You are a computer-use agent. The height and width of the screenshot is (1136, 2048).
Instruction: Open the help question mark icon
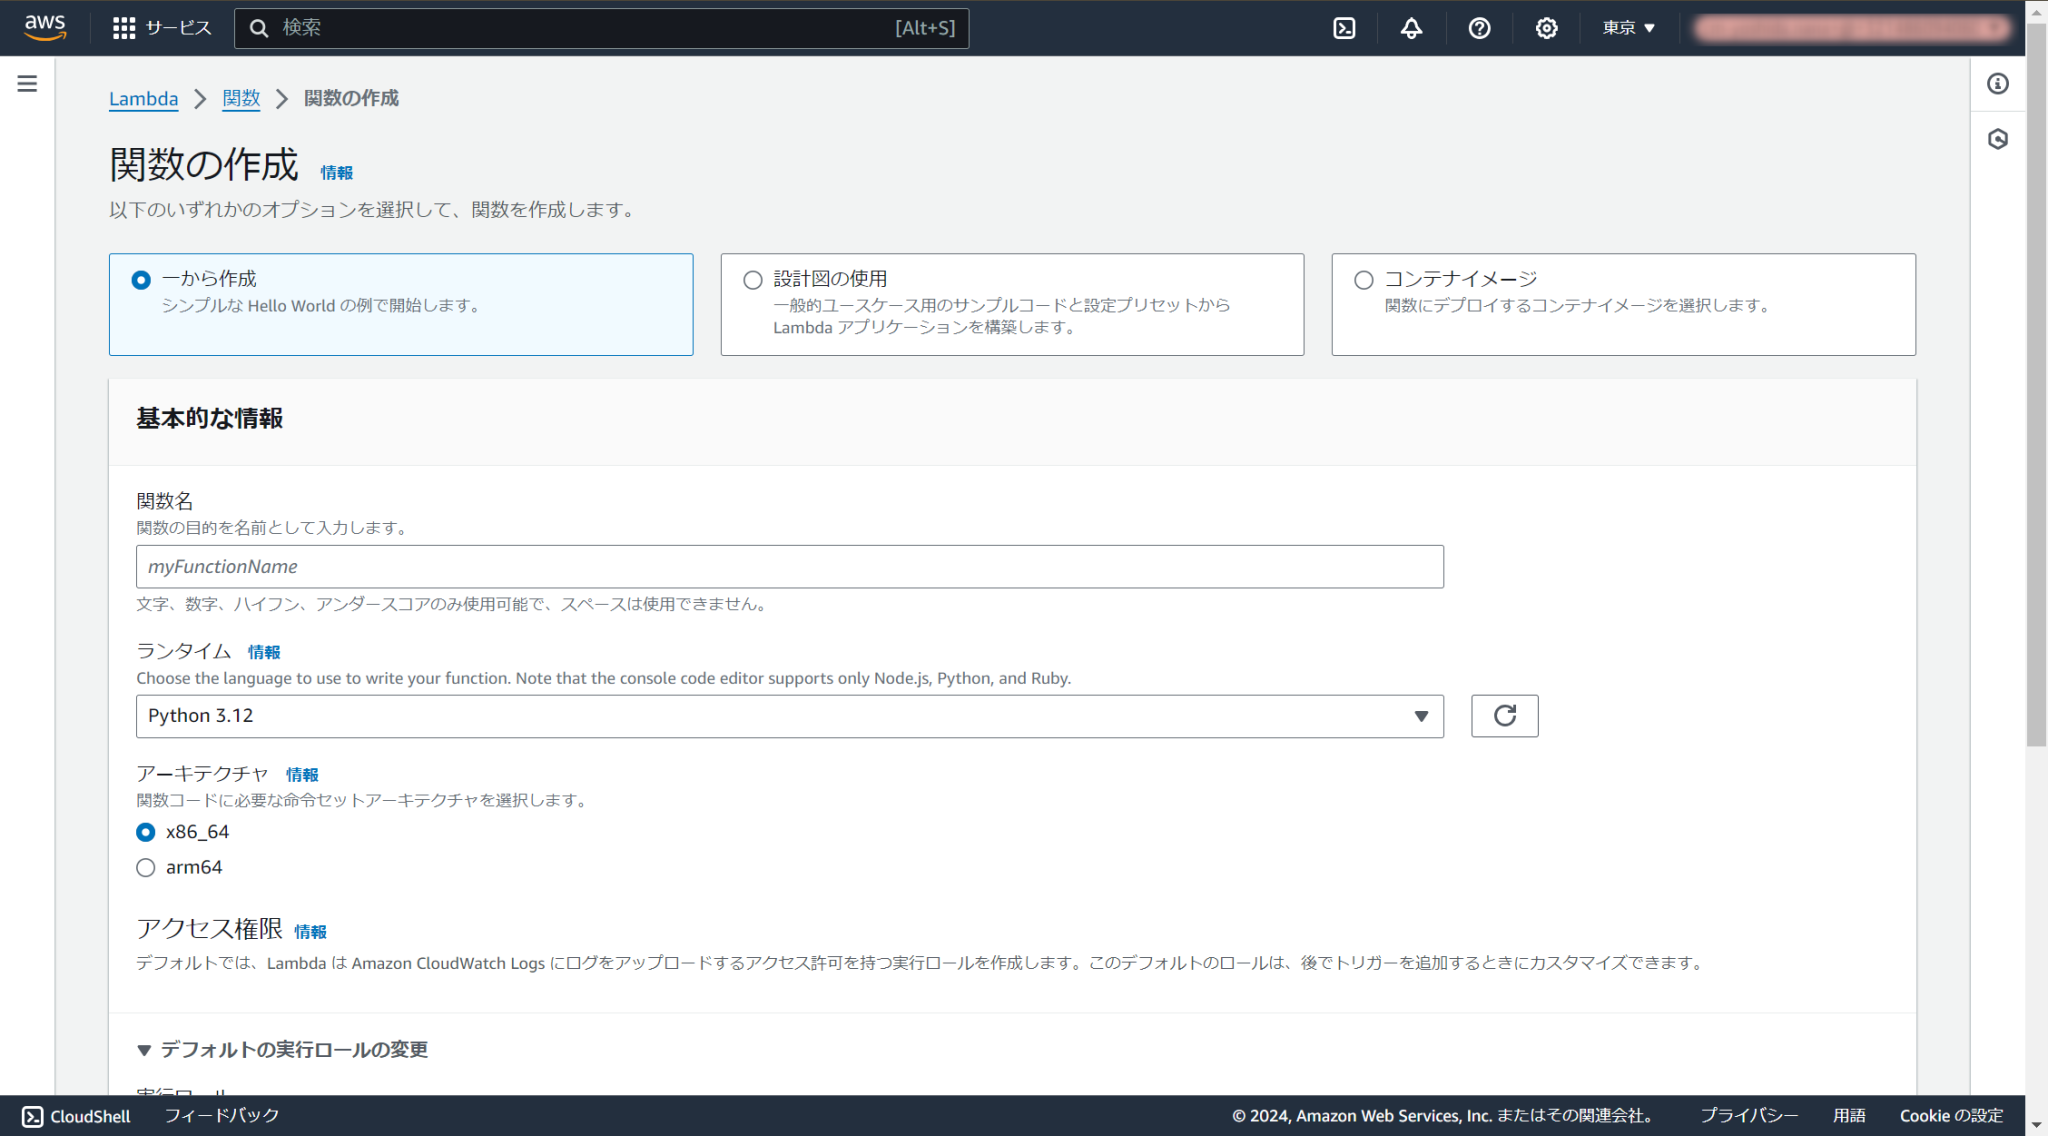[1478, 28]
